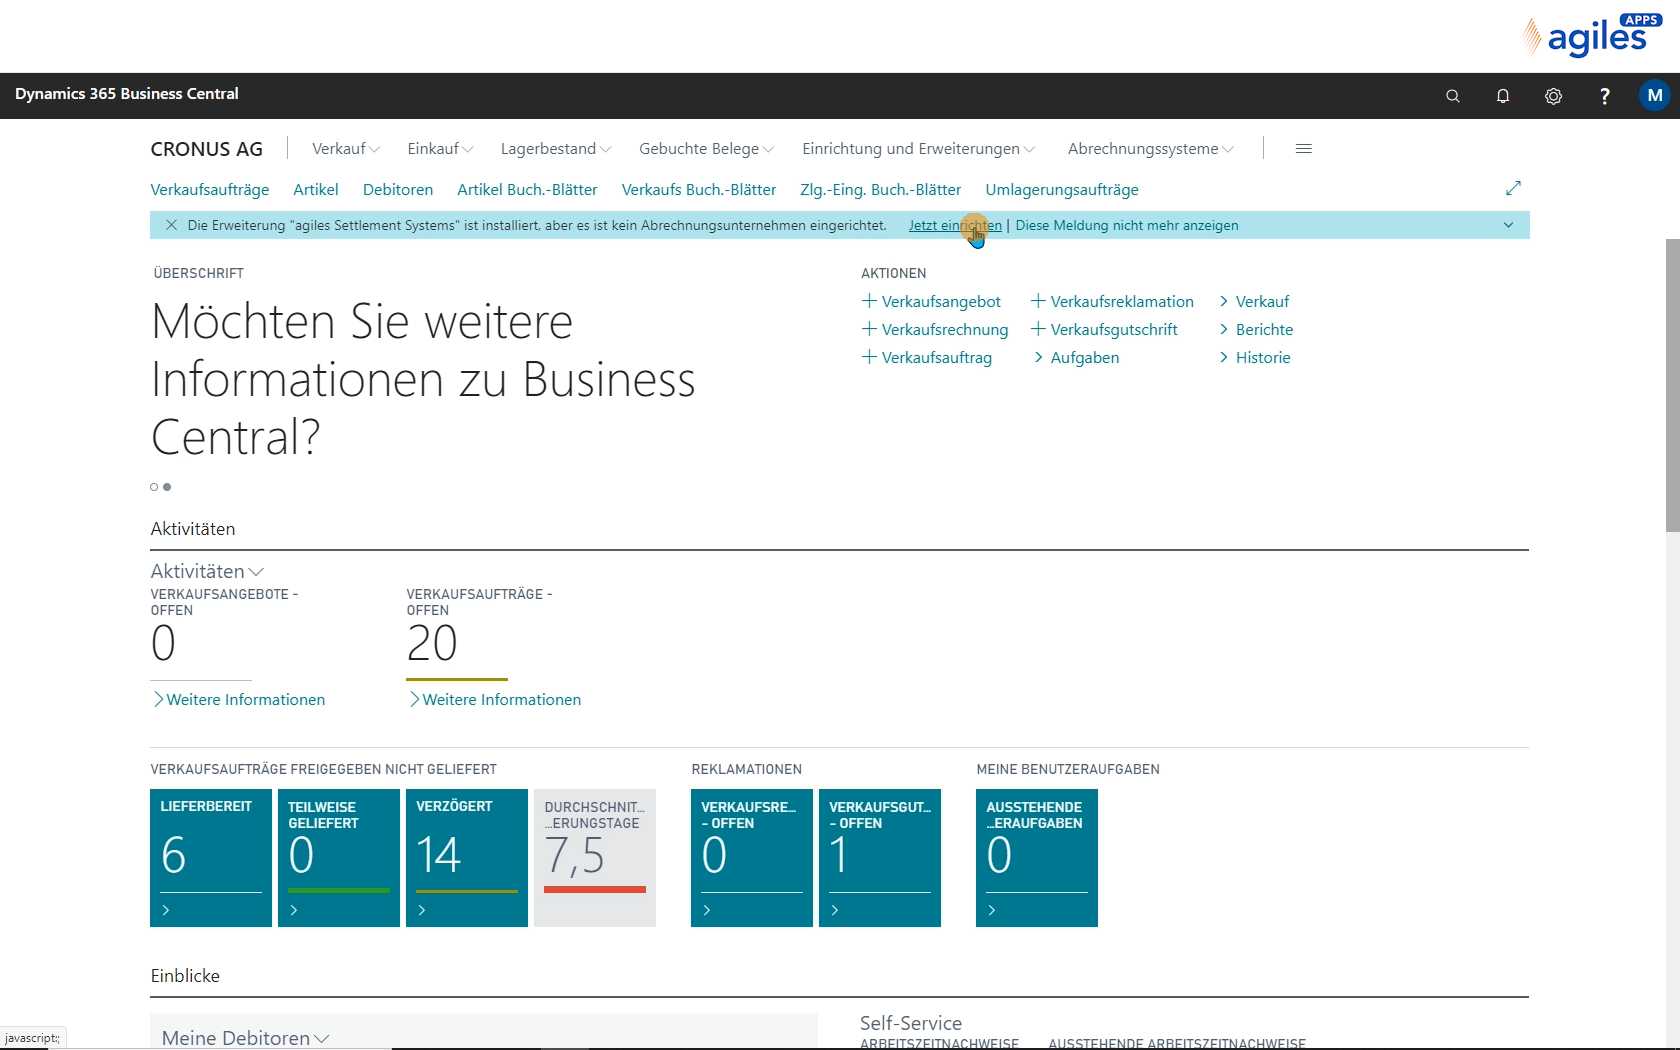Open the Artikel navigation link

click(x=316, y=189)
